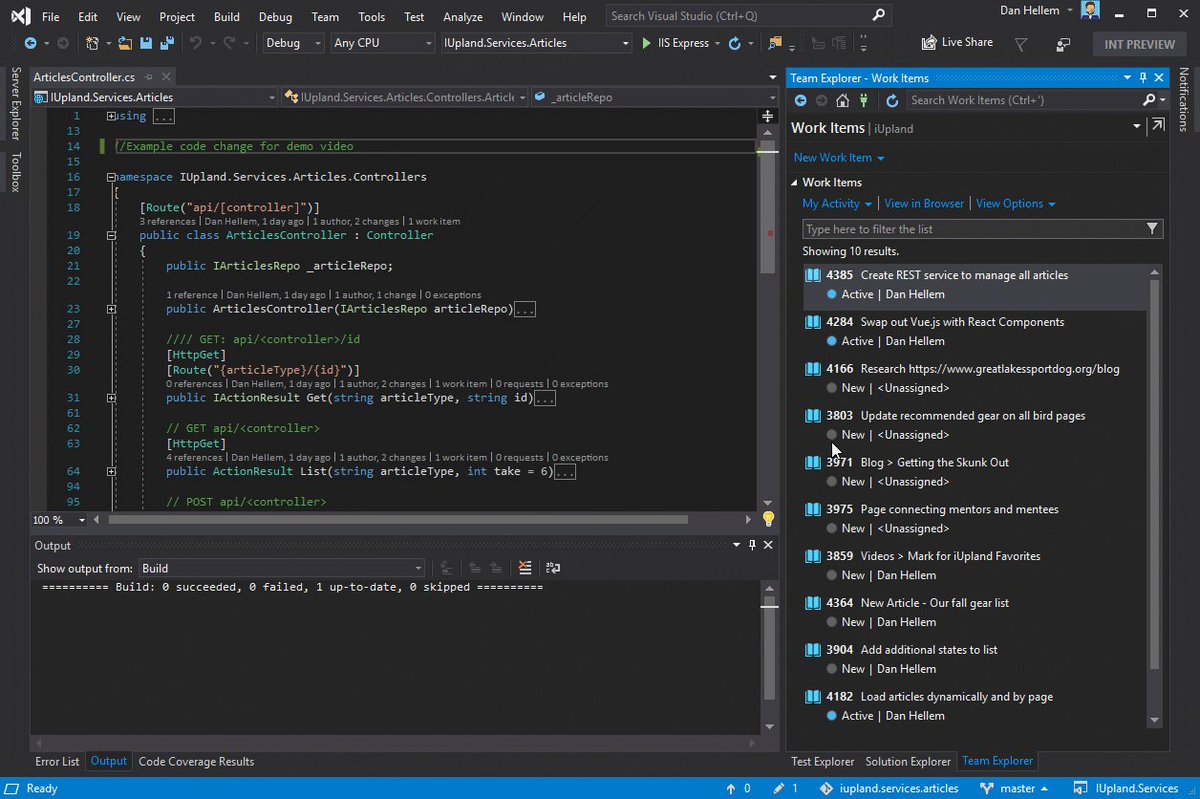Click the INT PREVIEW button

(1138, 44)
